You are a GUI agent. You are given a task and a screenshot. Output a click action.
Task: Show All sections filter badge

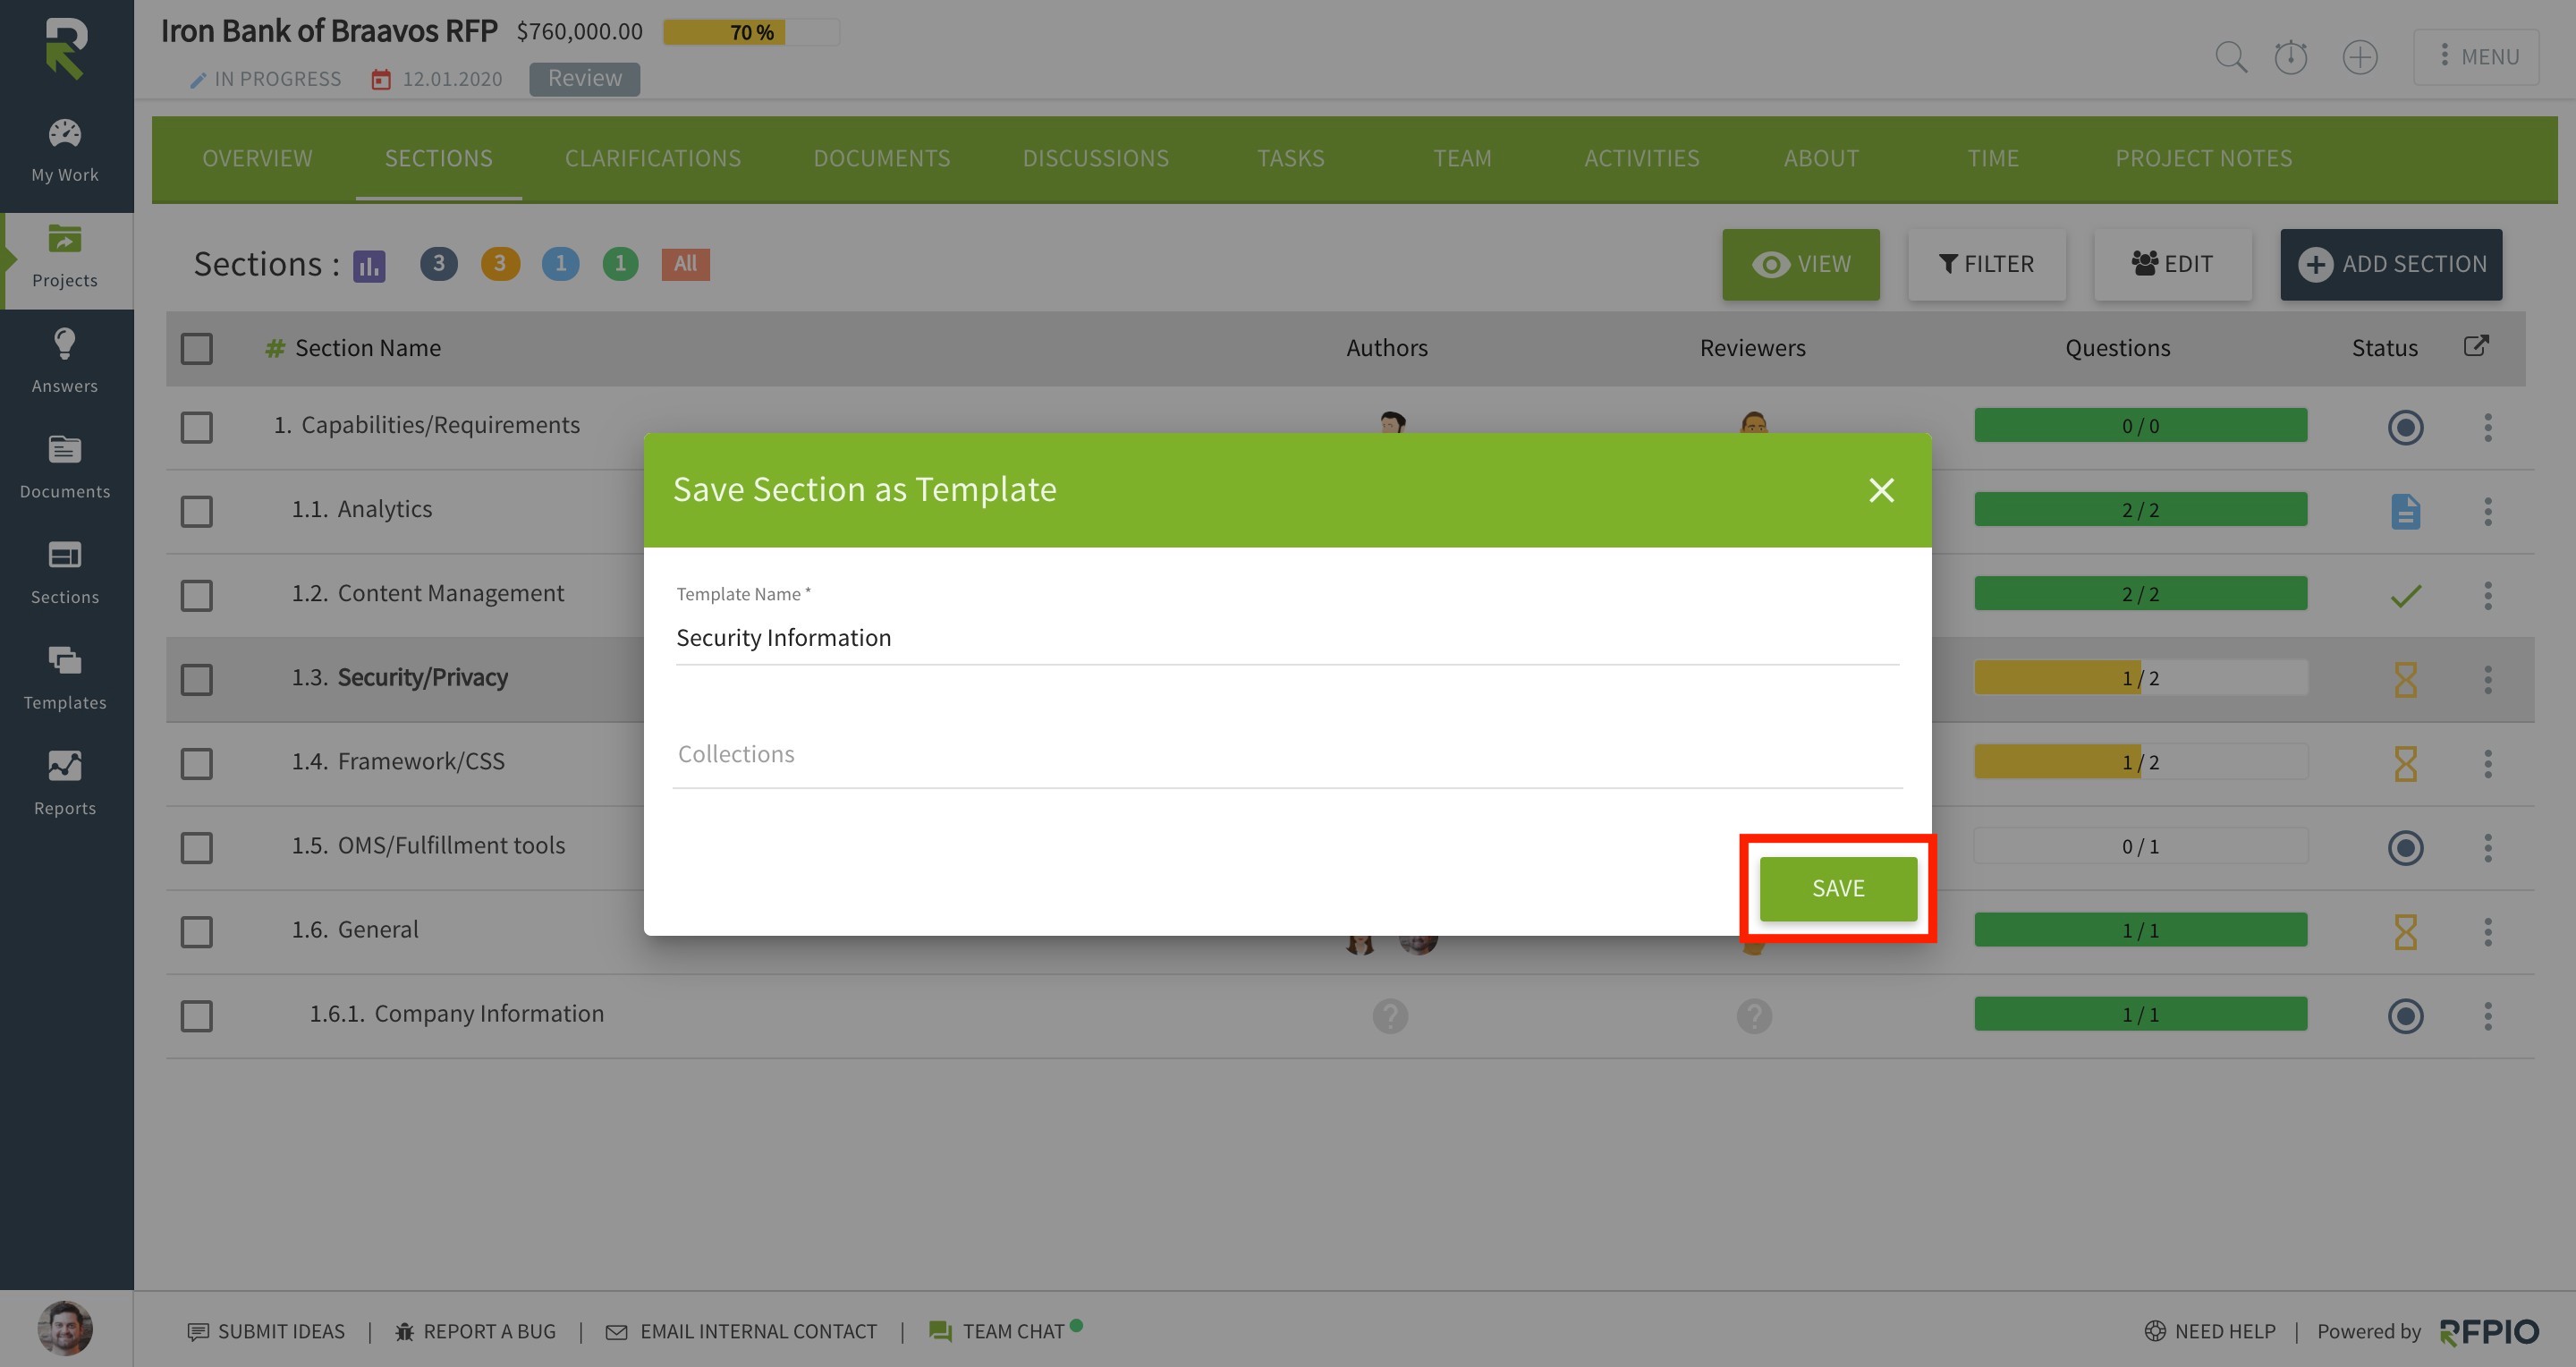pos(685,264)
